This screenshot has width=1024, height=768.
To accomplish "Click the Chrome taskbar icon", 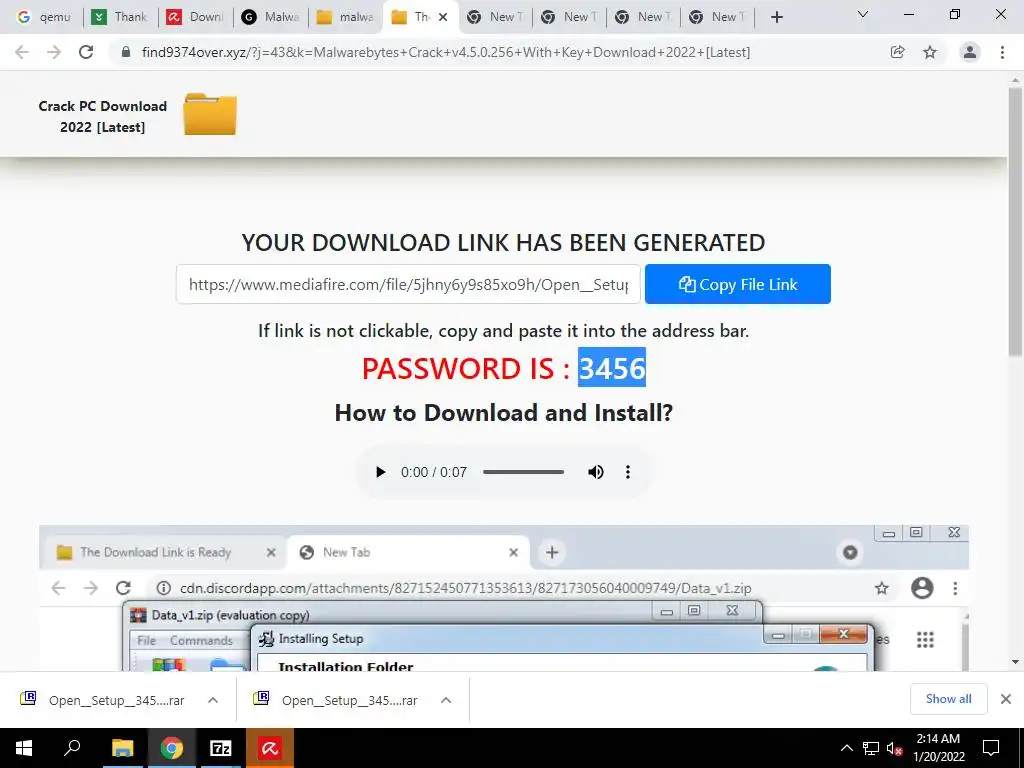I will pyautogui.click(x=172, y=748).
